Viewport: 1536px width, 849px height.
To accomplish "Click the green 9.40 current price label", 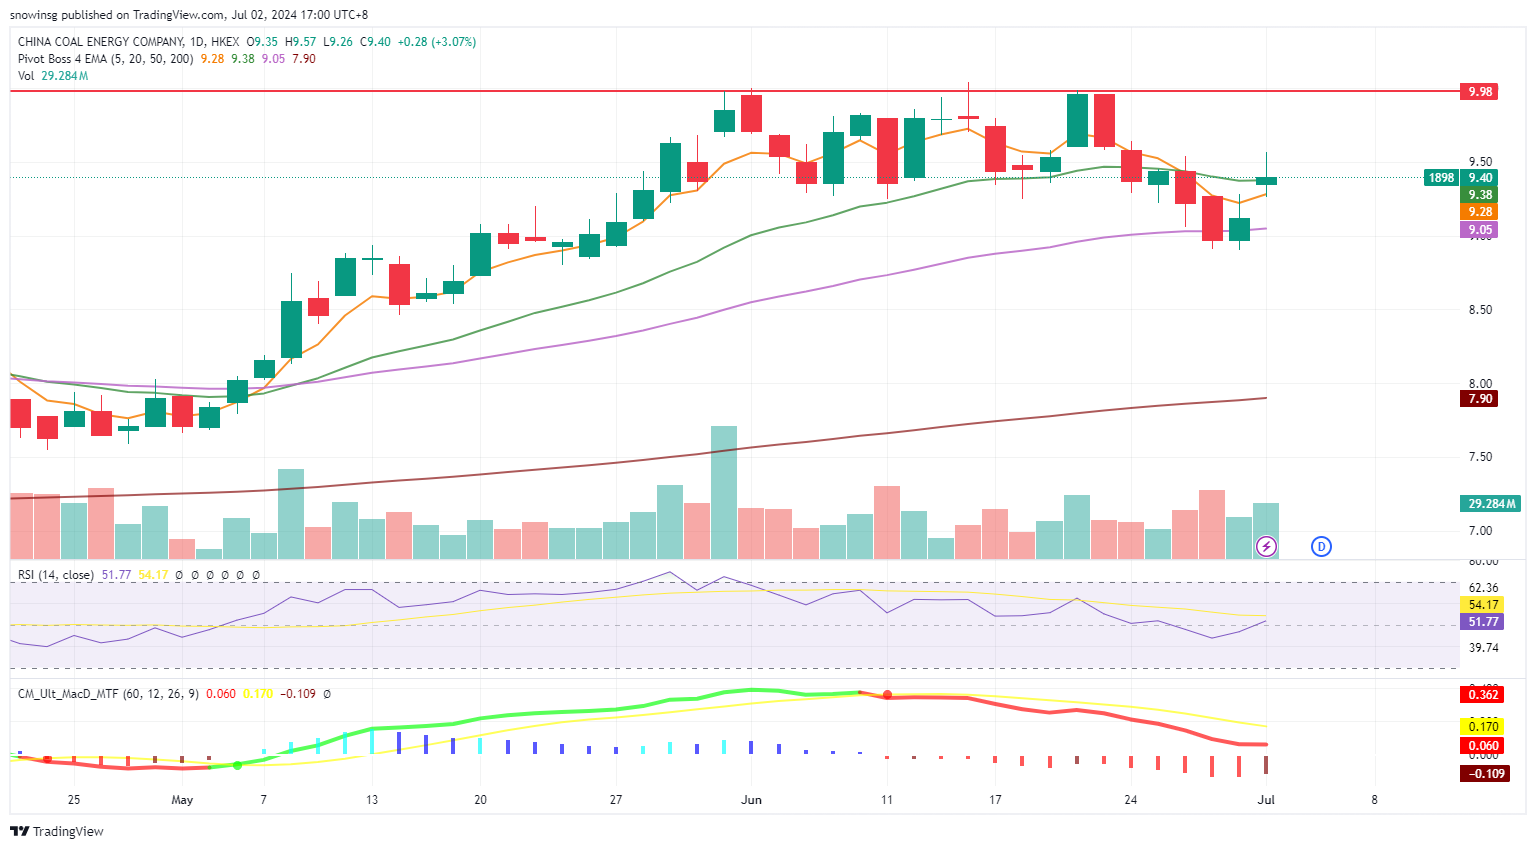I will pyautogui.click(x=1479, y=178).
